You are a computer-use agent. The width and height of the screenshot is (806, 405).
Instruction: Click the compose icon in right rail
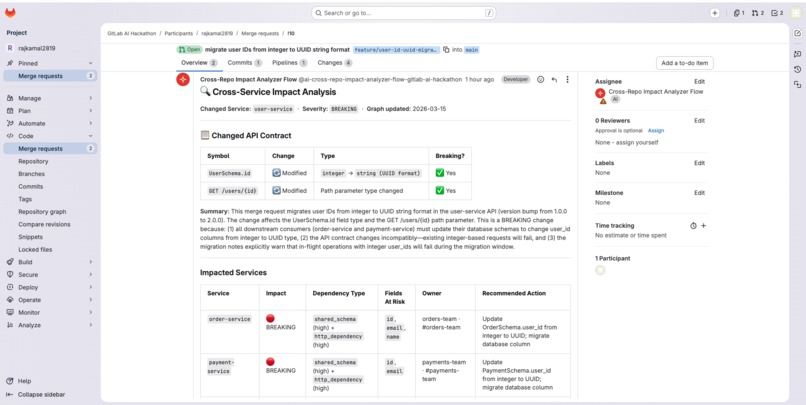(797, 33)
